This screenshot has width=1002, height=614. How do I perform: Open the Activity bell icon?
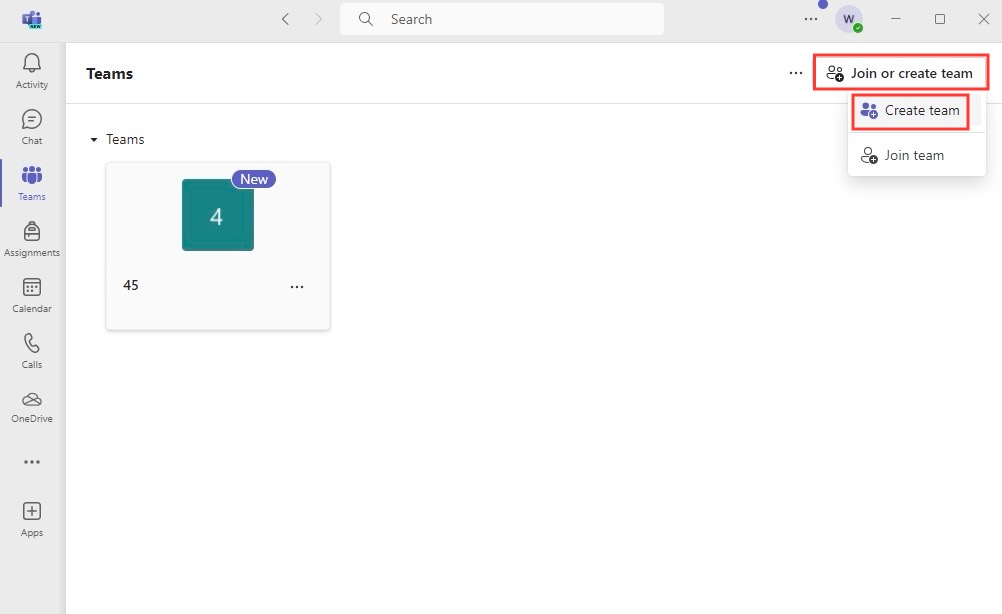click(31, 63)
